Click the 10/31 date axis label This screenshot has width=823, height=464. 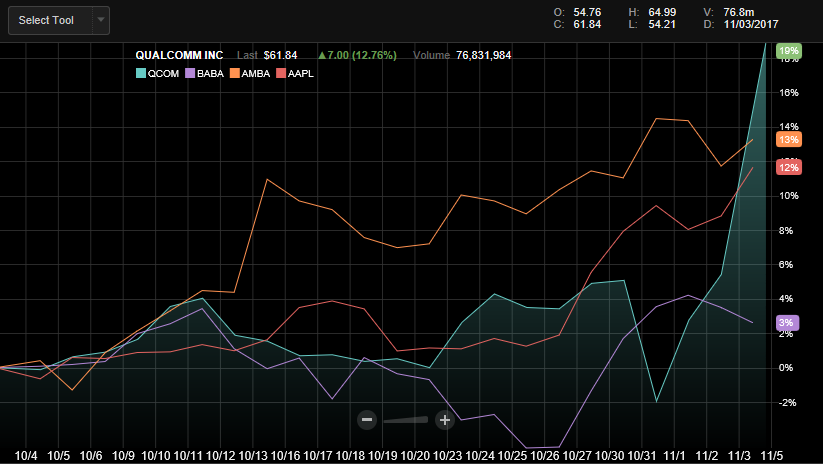coord(642,456)
